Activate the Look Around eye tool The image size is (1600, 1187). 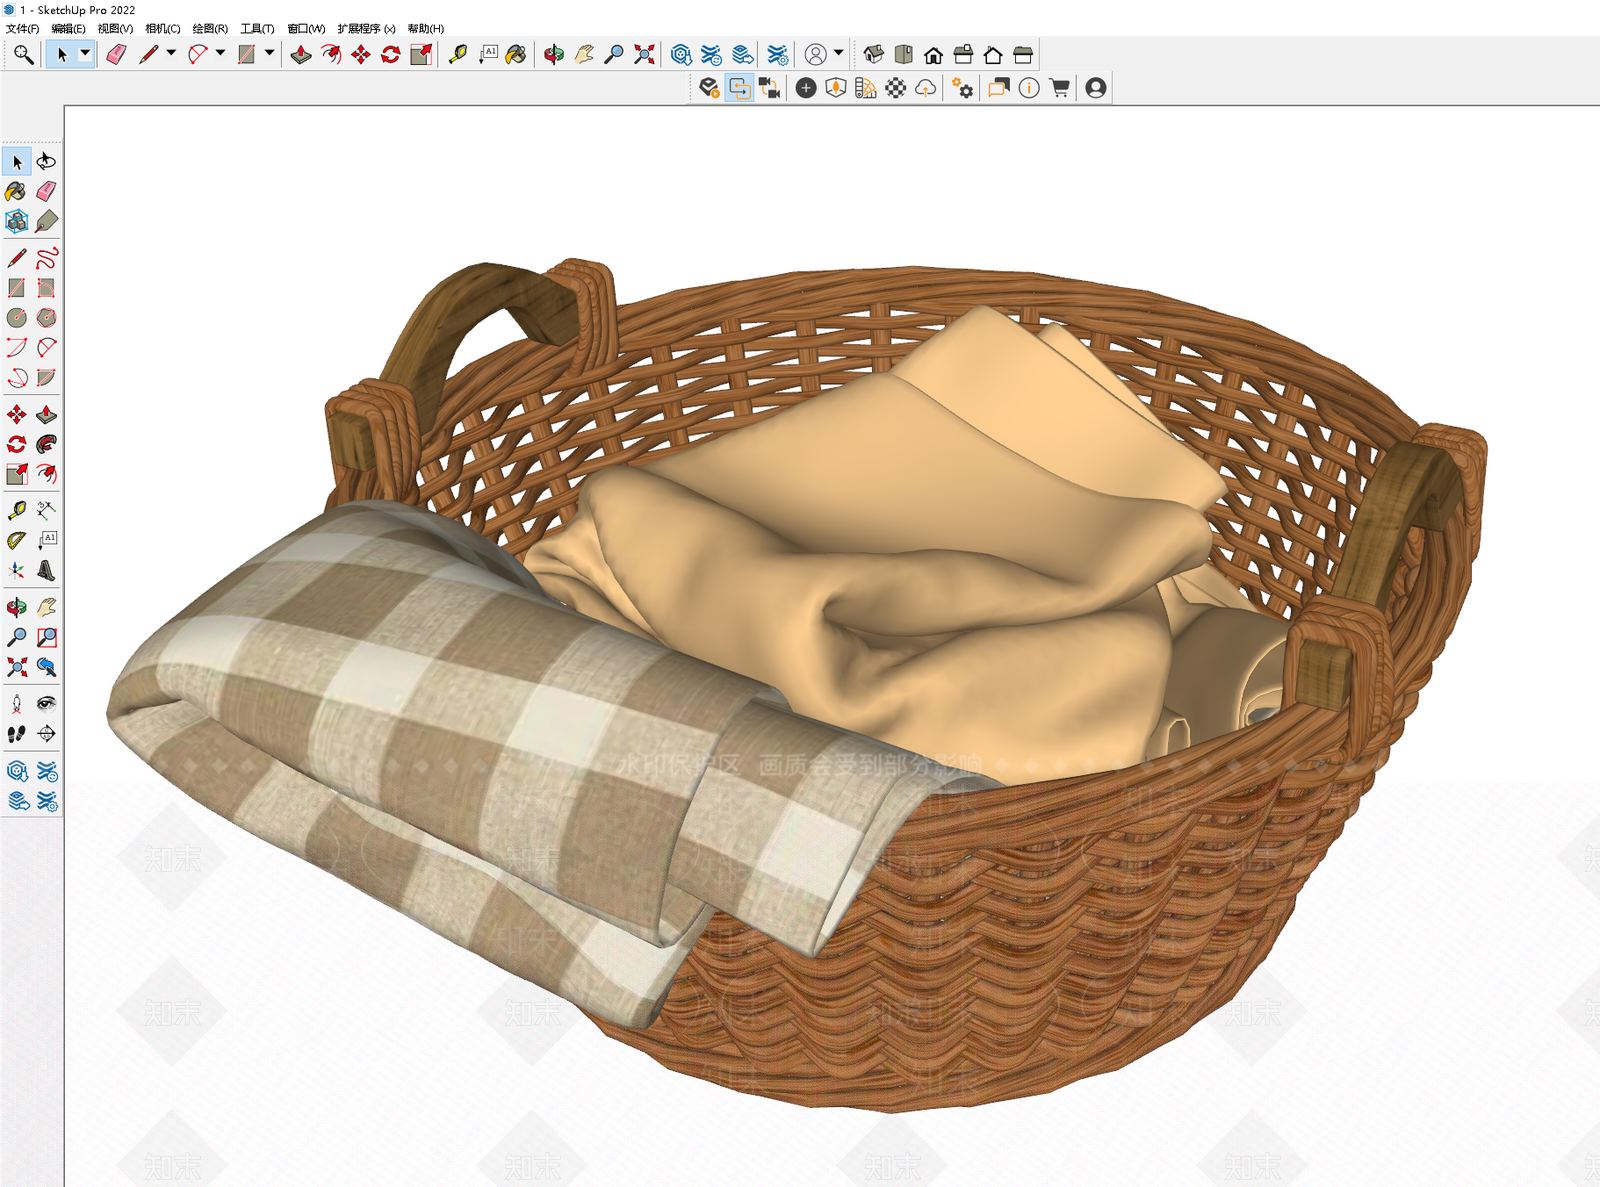click(x=46, y=704)
